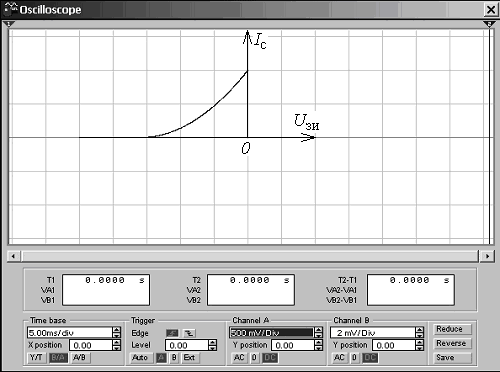Click left scroll arrow under the graph

pyautogui.click(x=13, y=256)
